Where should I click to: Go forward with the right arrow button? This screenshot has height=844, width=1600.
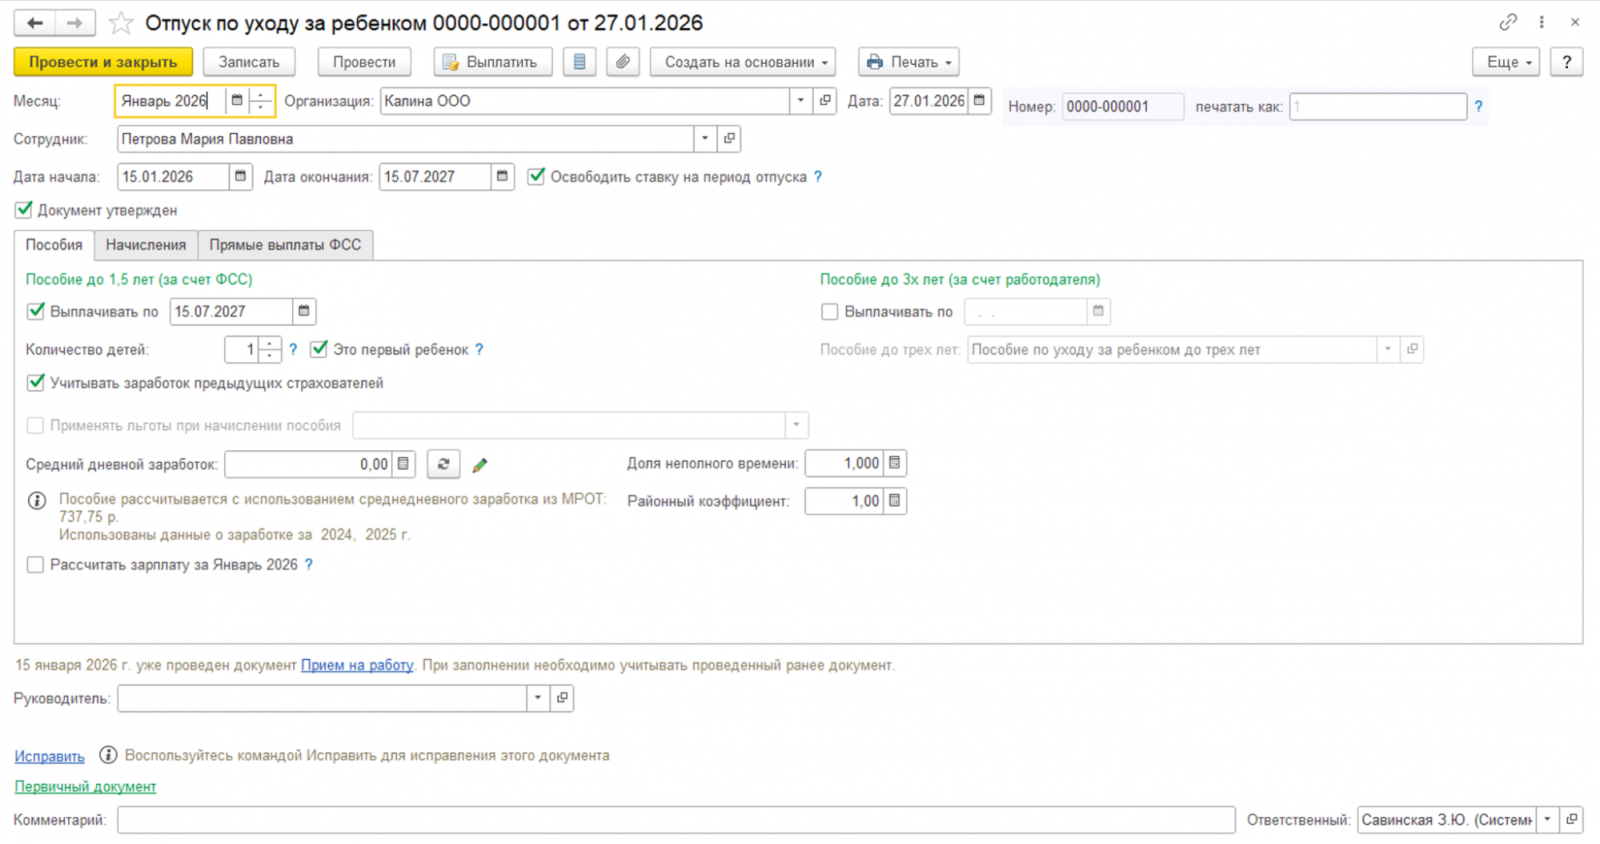[x=75, y=23]
